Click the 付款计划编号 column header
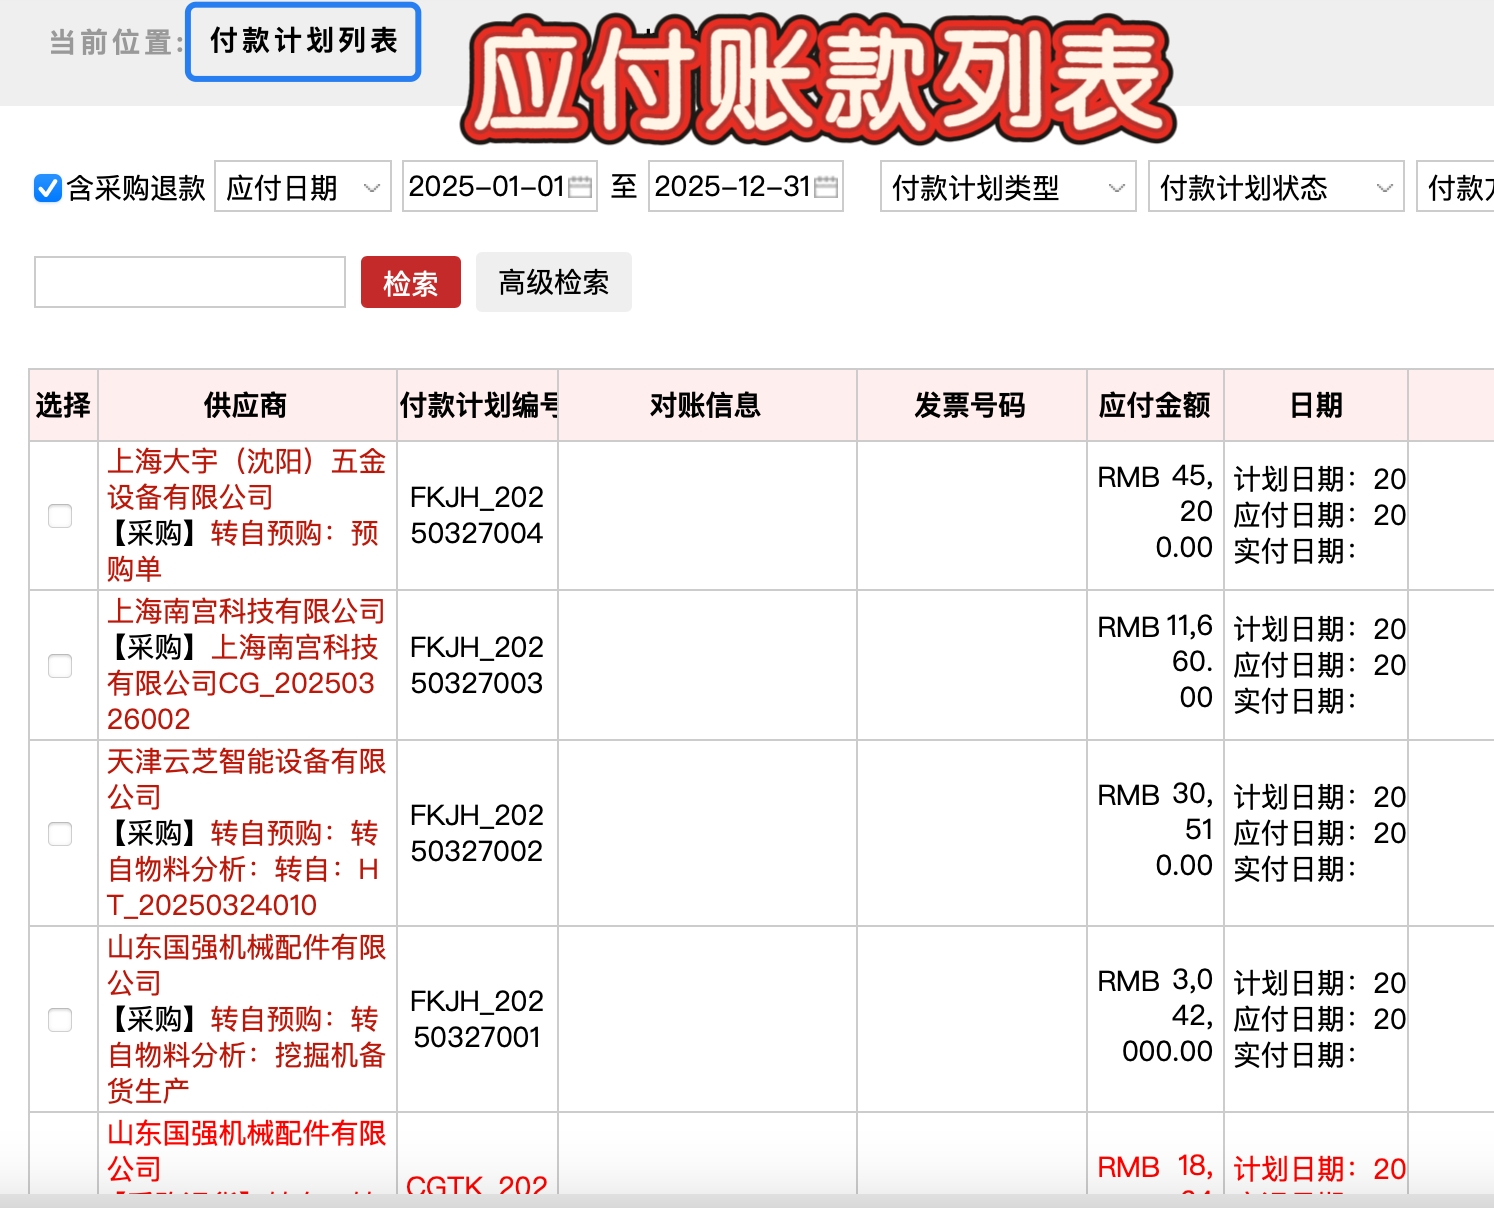Screen dimensions: 1494x1208 pos(478,405)
